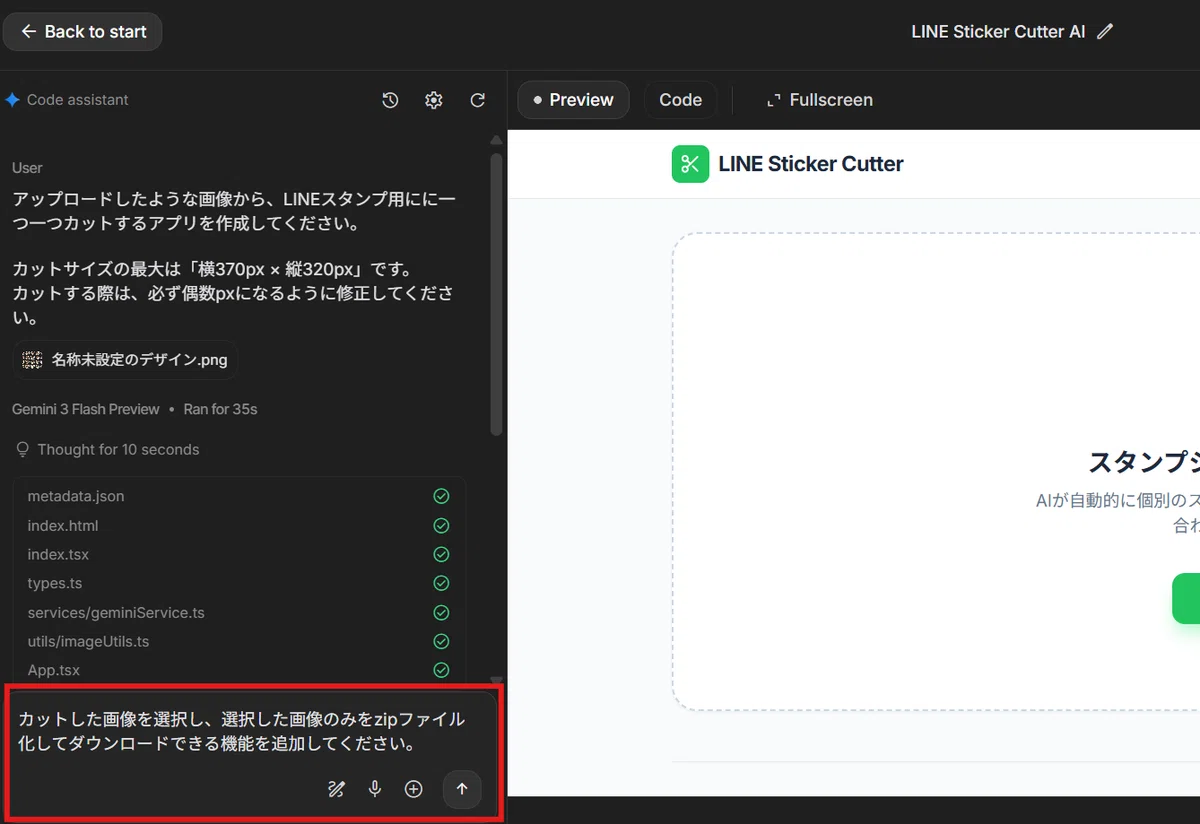Click the light bulb thought icon
Screen dimensions: 1200x824
[x=23, y=450]
